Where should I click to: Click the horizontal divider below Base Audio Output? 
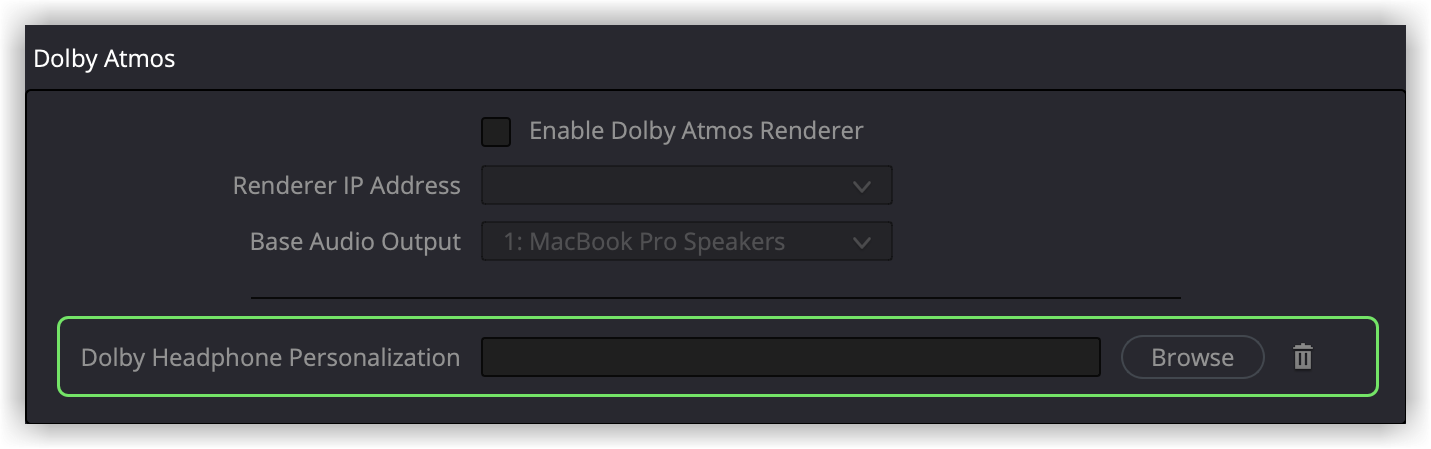pos(715,298)
